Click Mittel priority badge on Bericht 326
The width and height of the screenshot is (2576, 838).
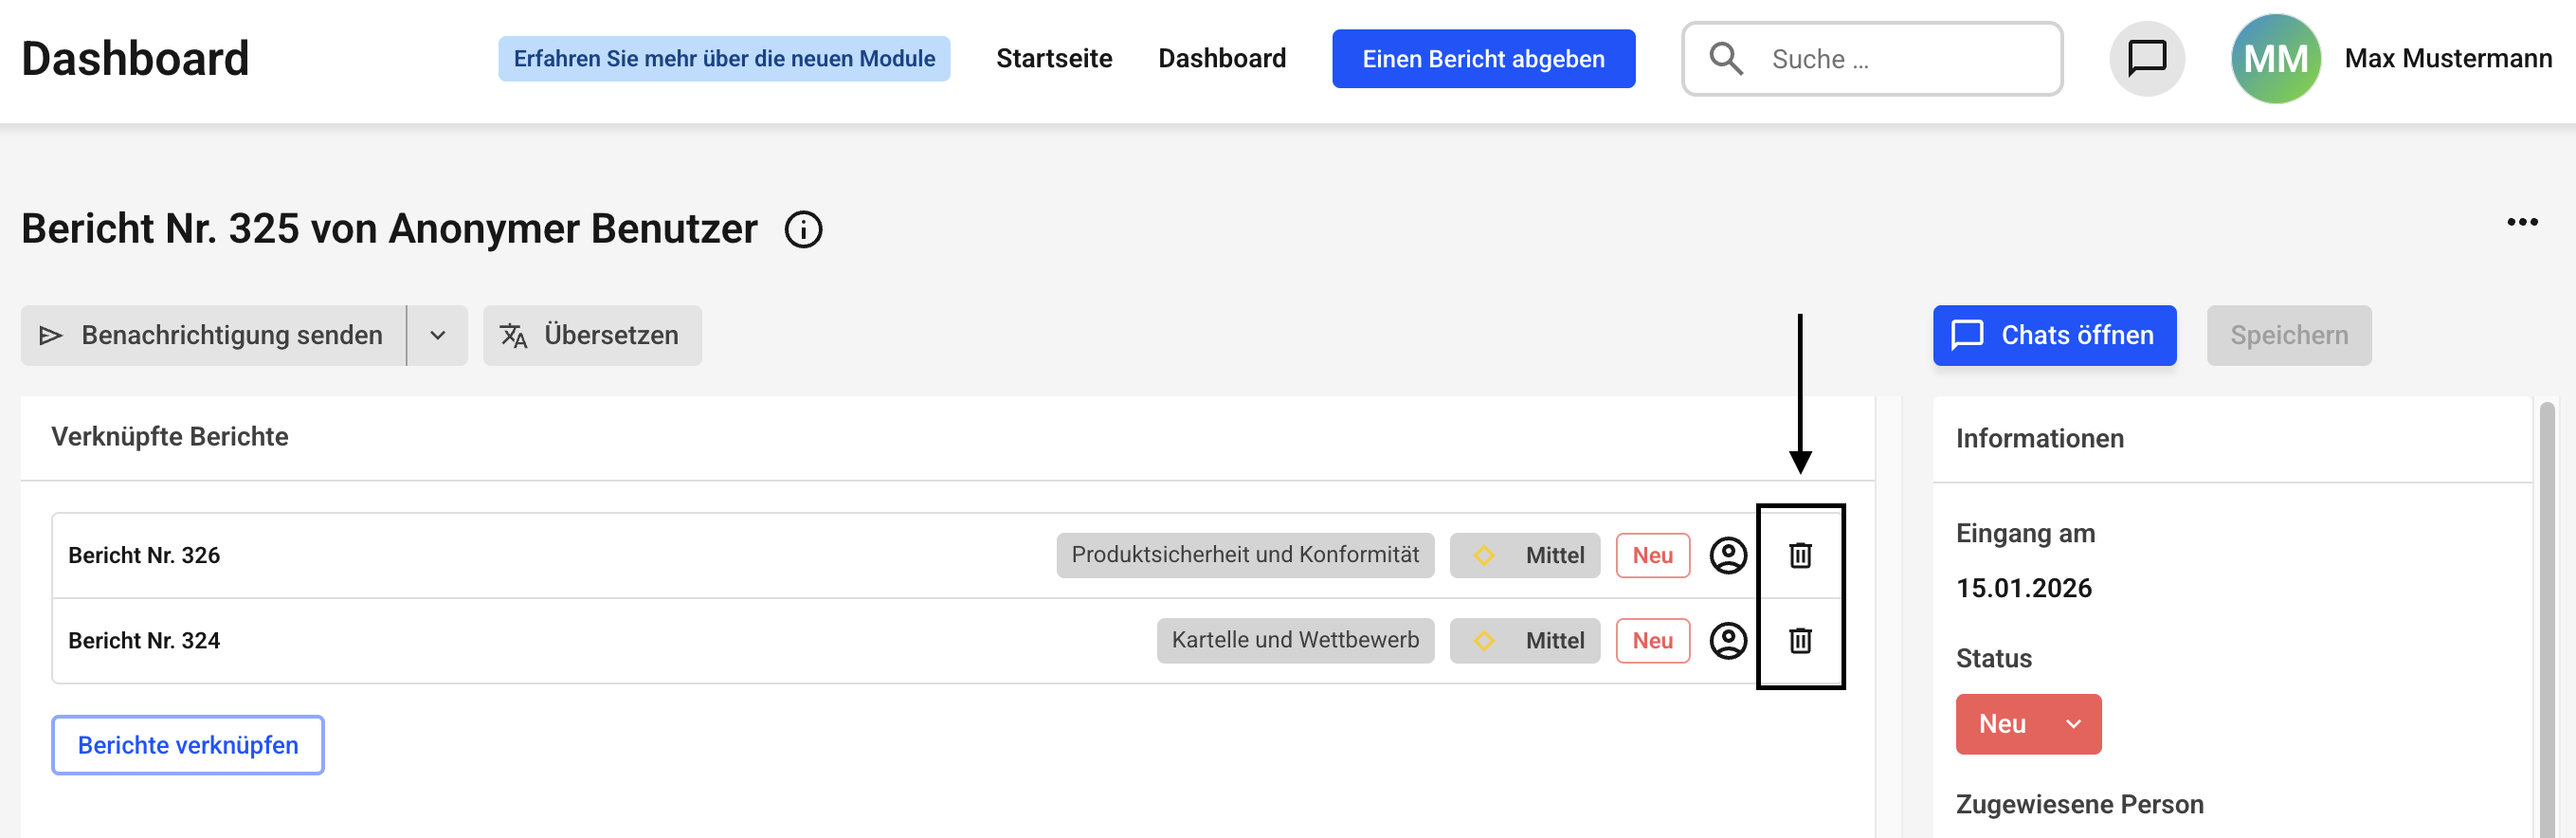coord(1524,555)
